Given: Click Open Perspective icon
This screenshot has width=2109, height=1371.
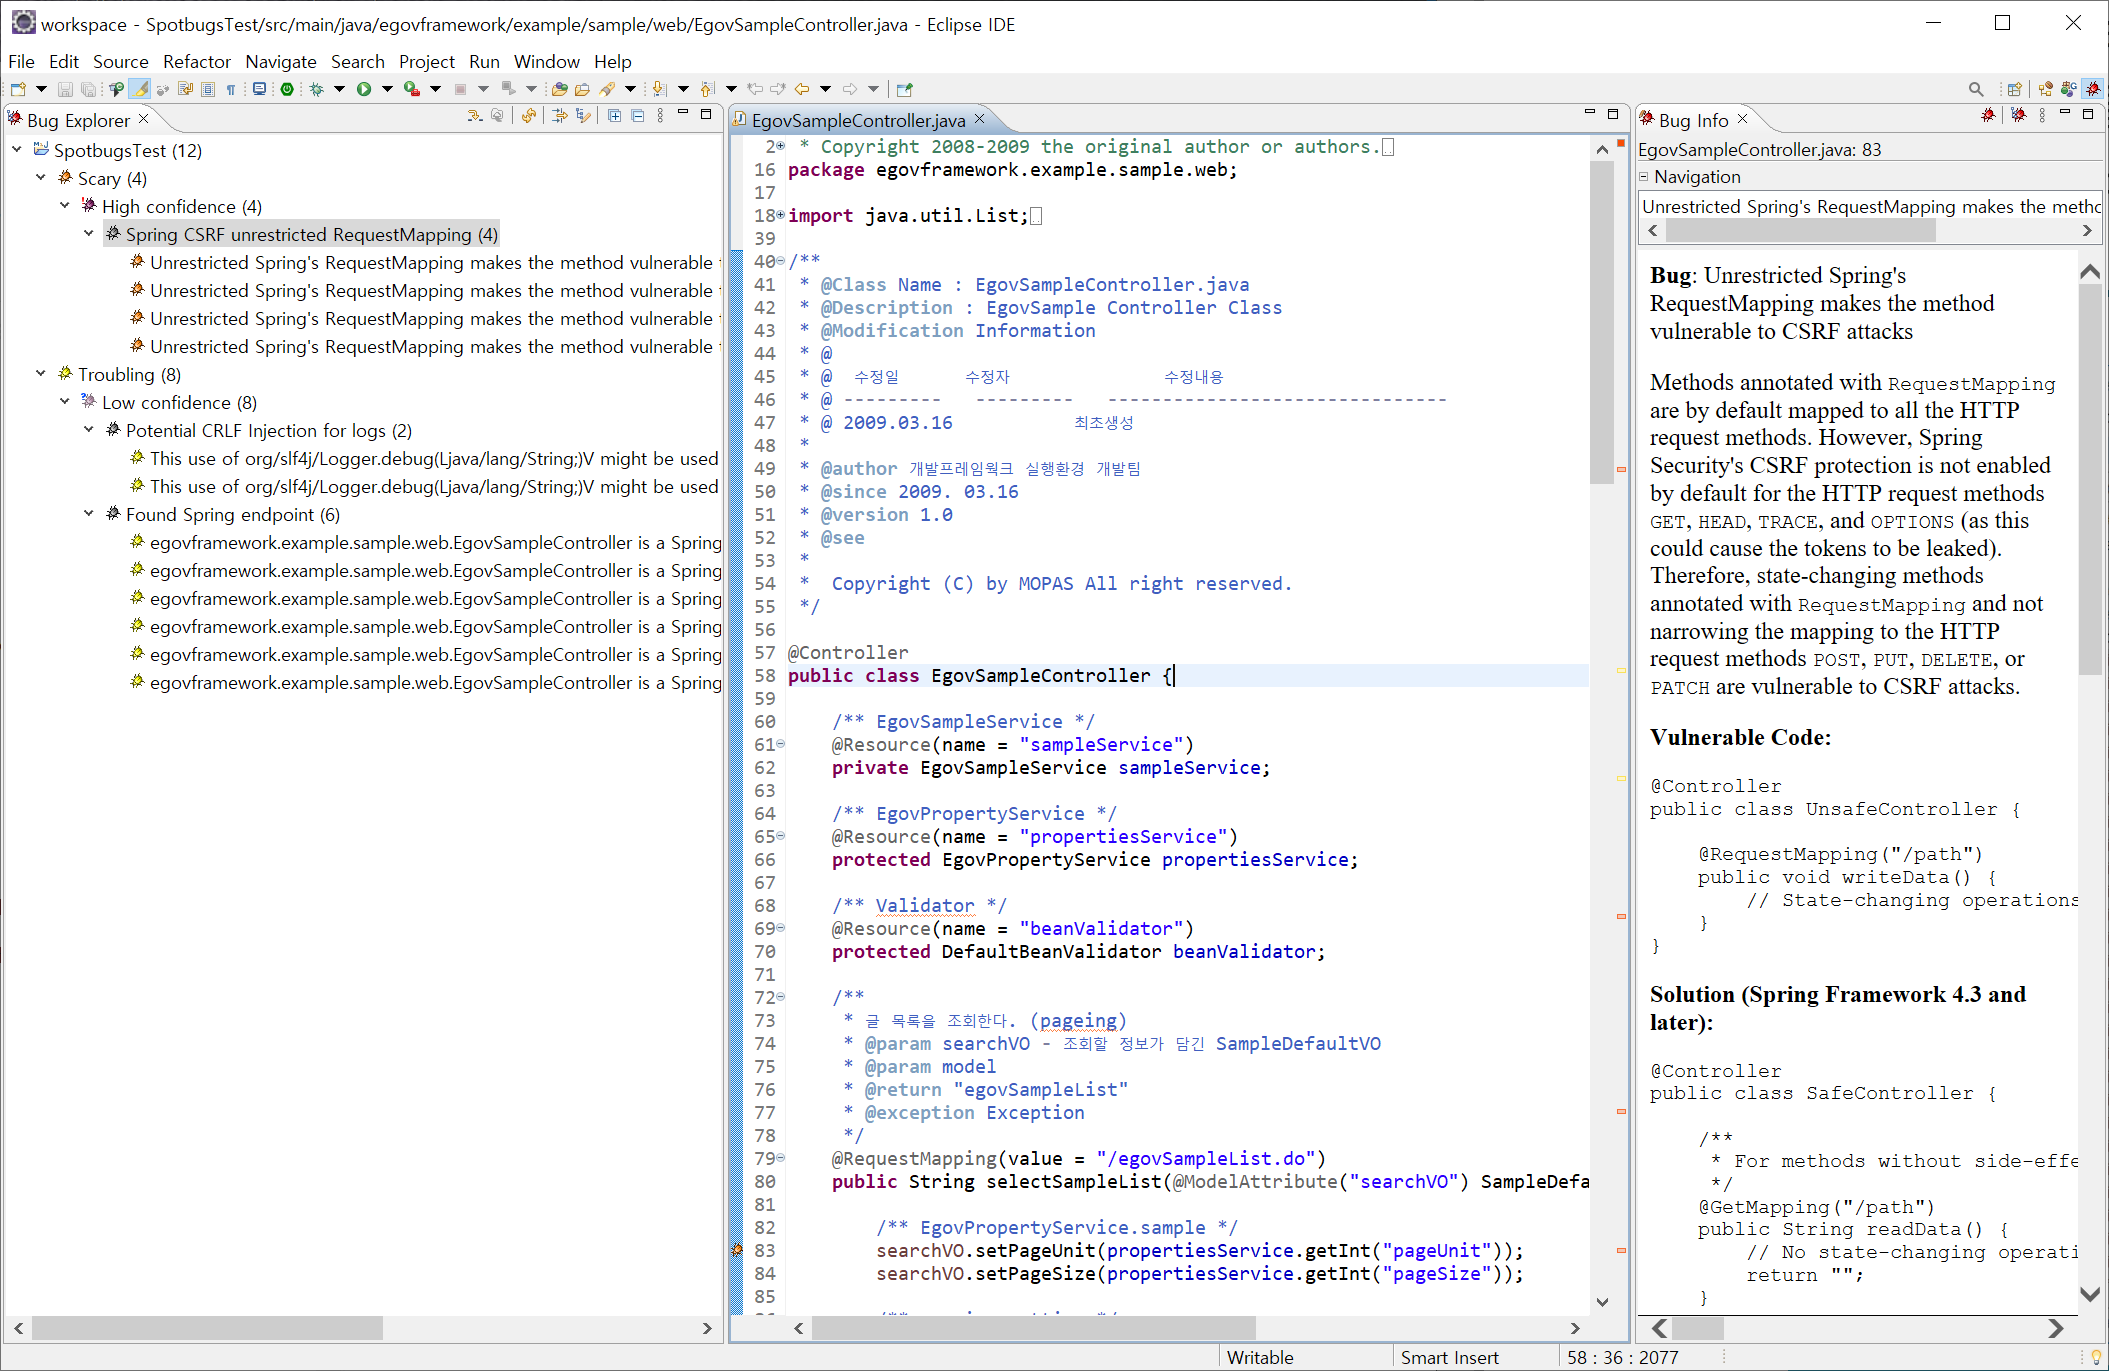Looking at the screenshot, I should click(2015, 89).
